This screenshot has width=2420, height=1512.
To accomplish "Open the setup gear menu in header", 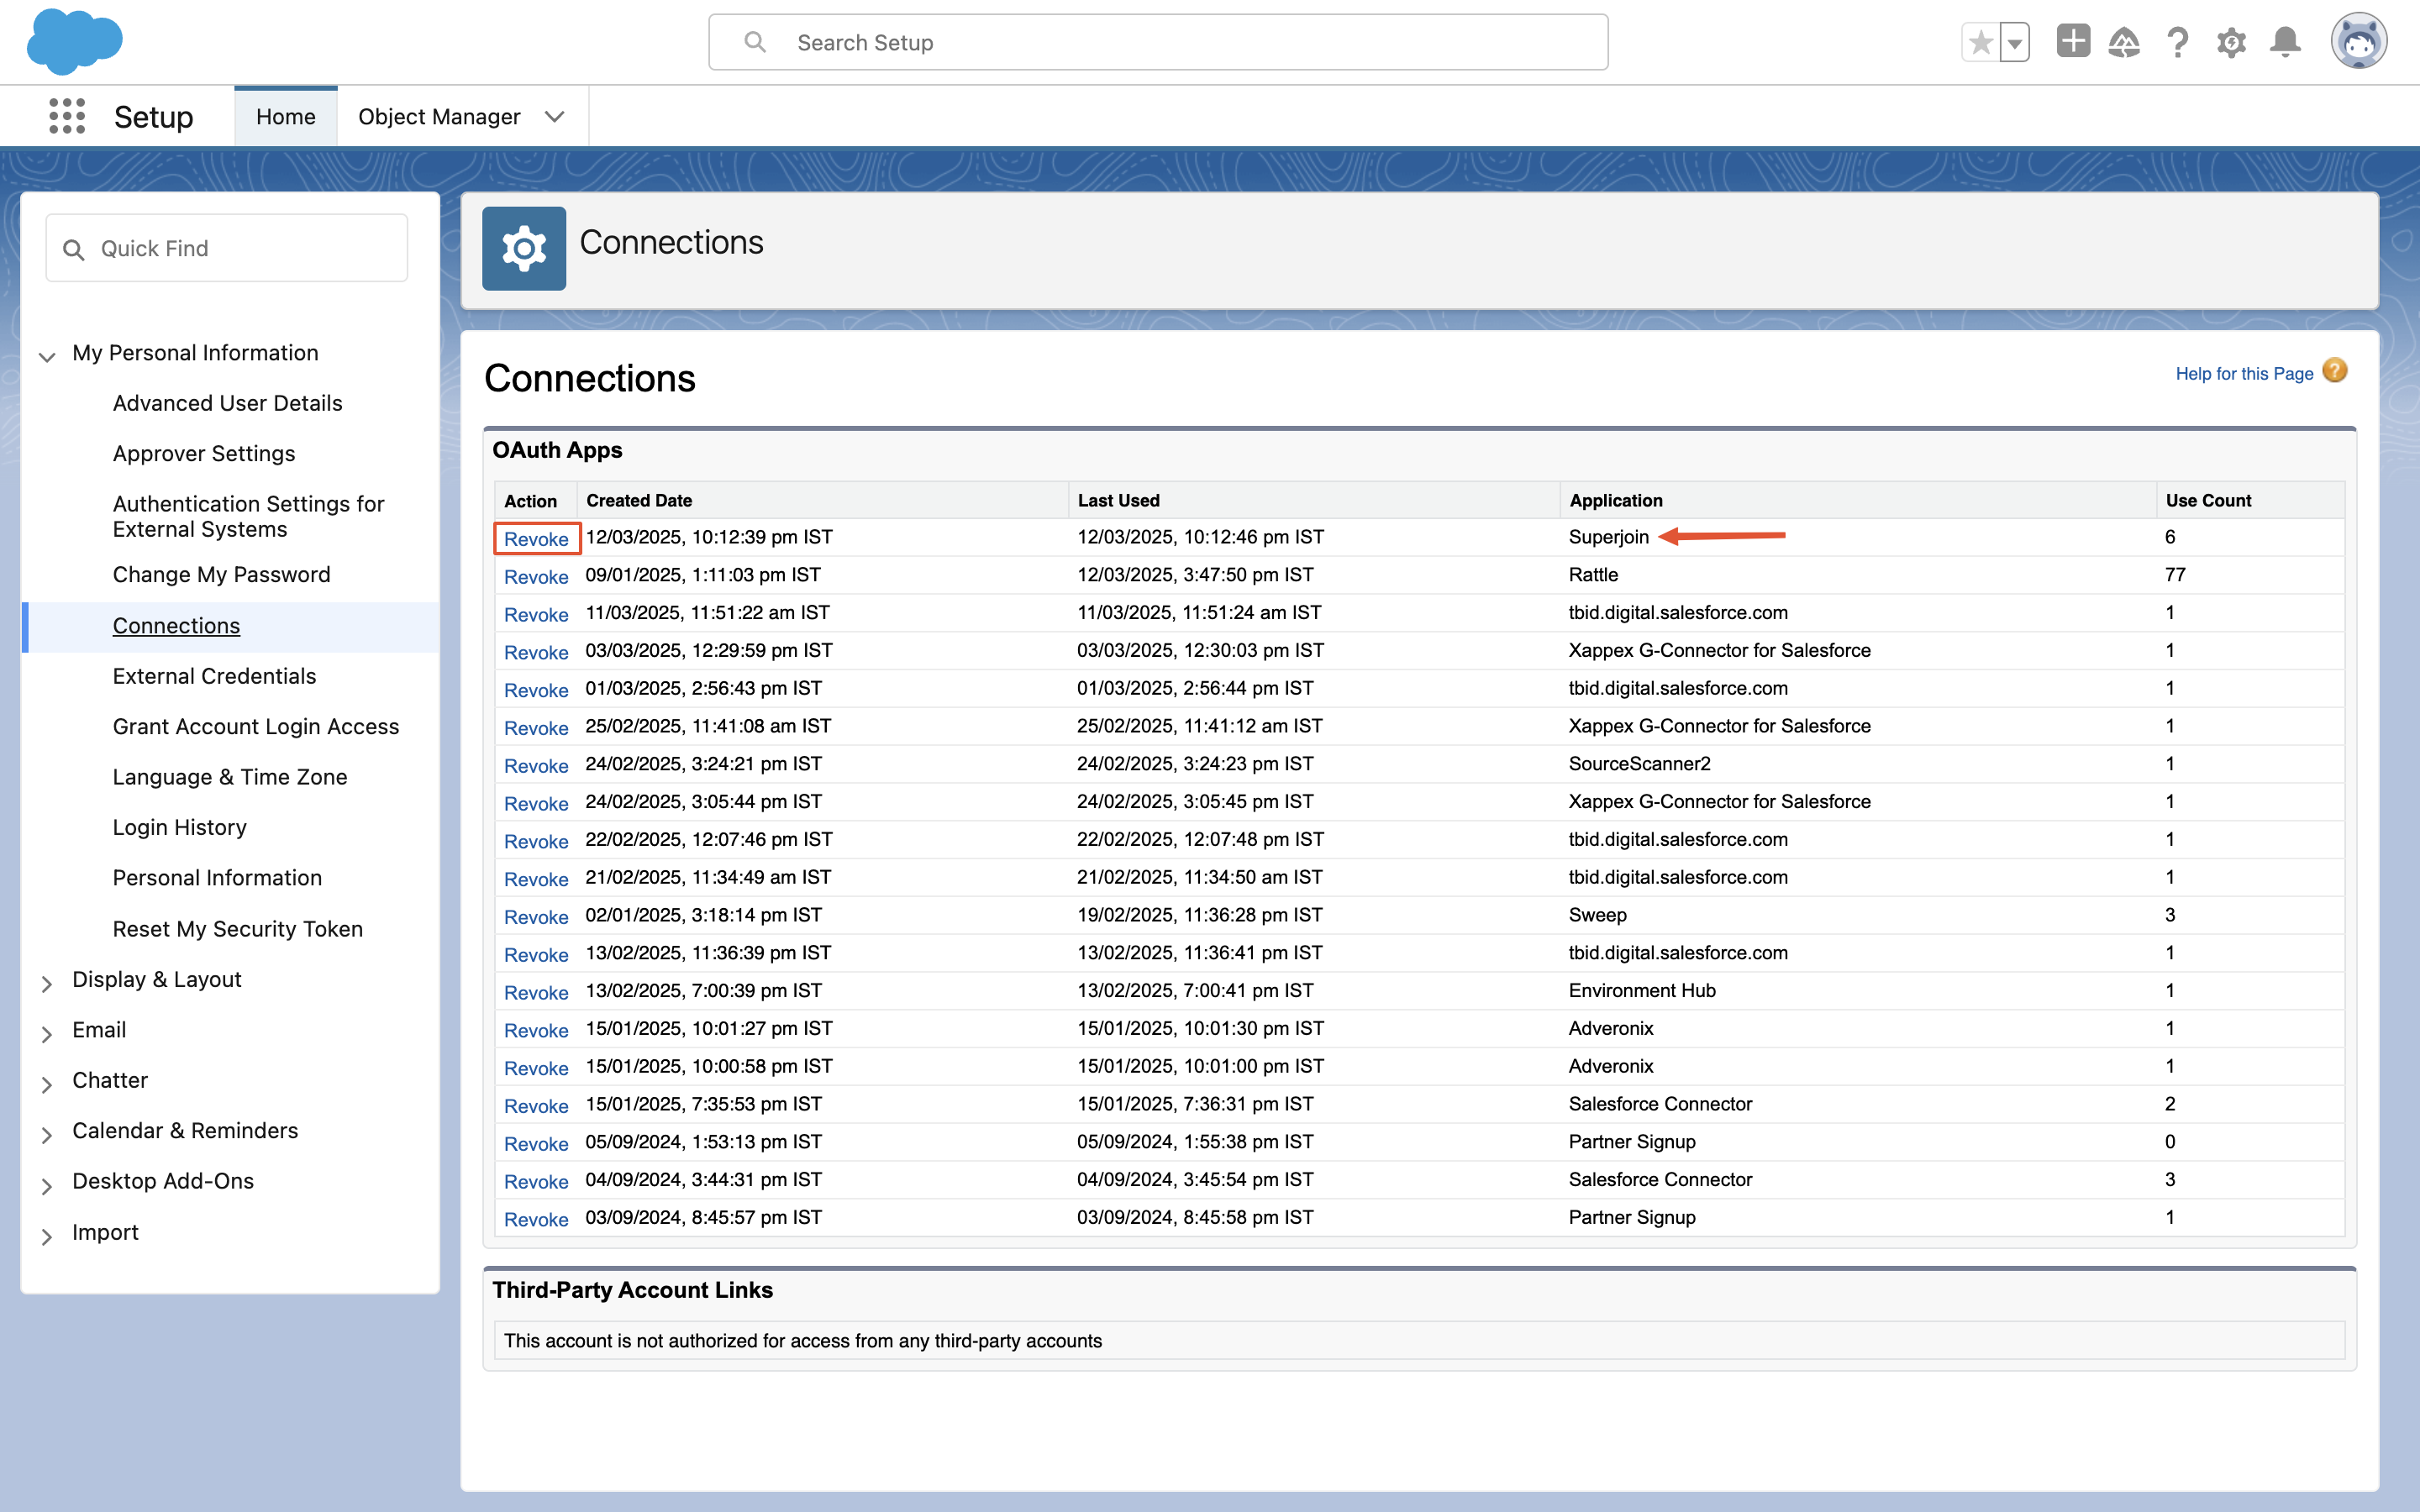I will [2231, 42].
